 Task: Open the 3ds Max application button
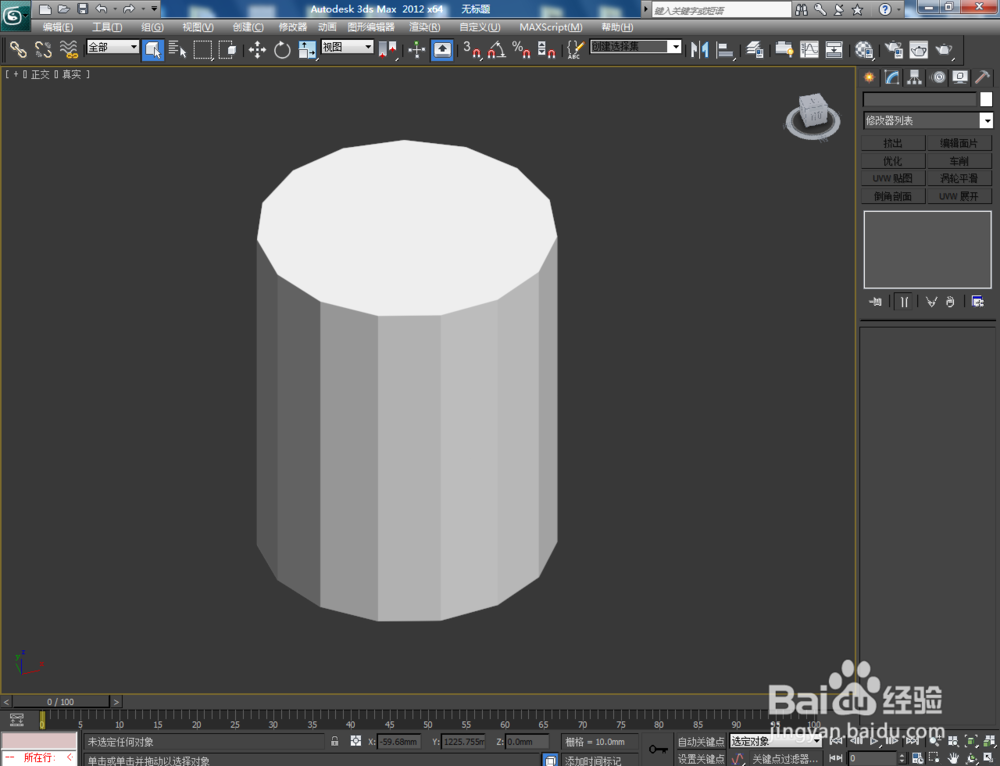click(x=14, y=16)
